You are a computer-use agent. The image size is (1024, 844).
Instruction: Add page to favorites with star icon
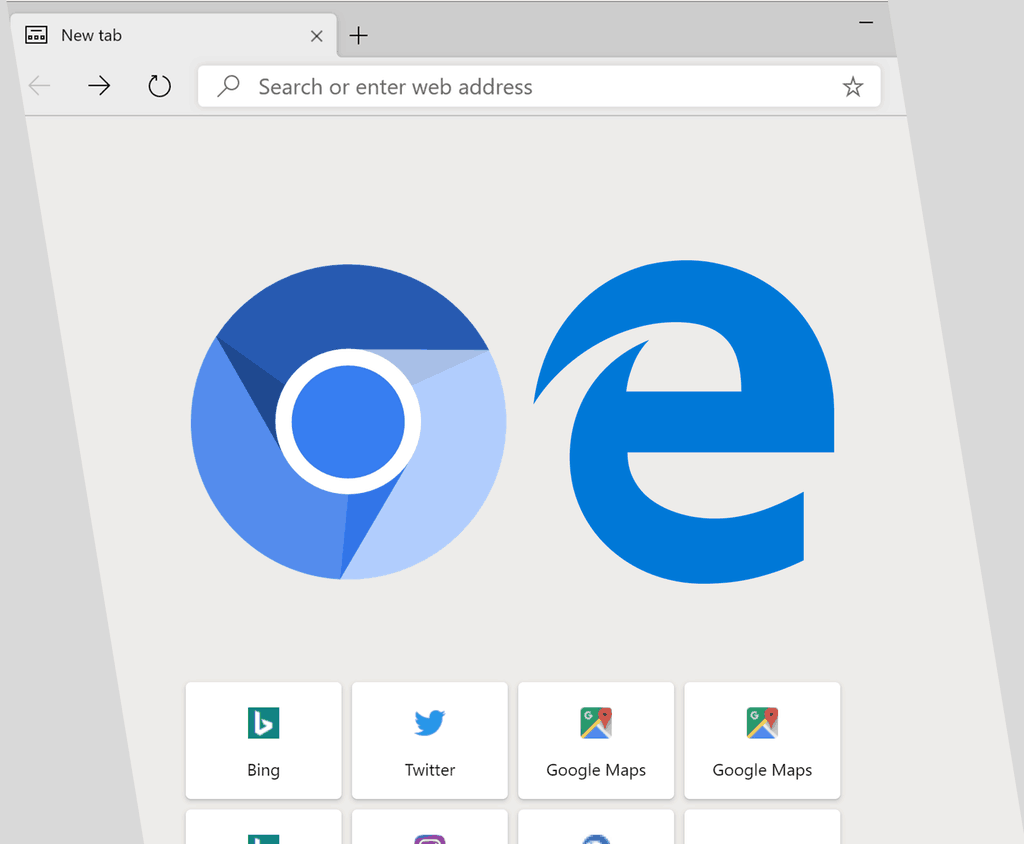coord(852,86)
